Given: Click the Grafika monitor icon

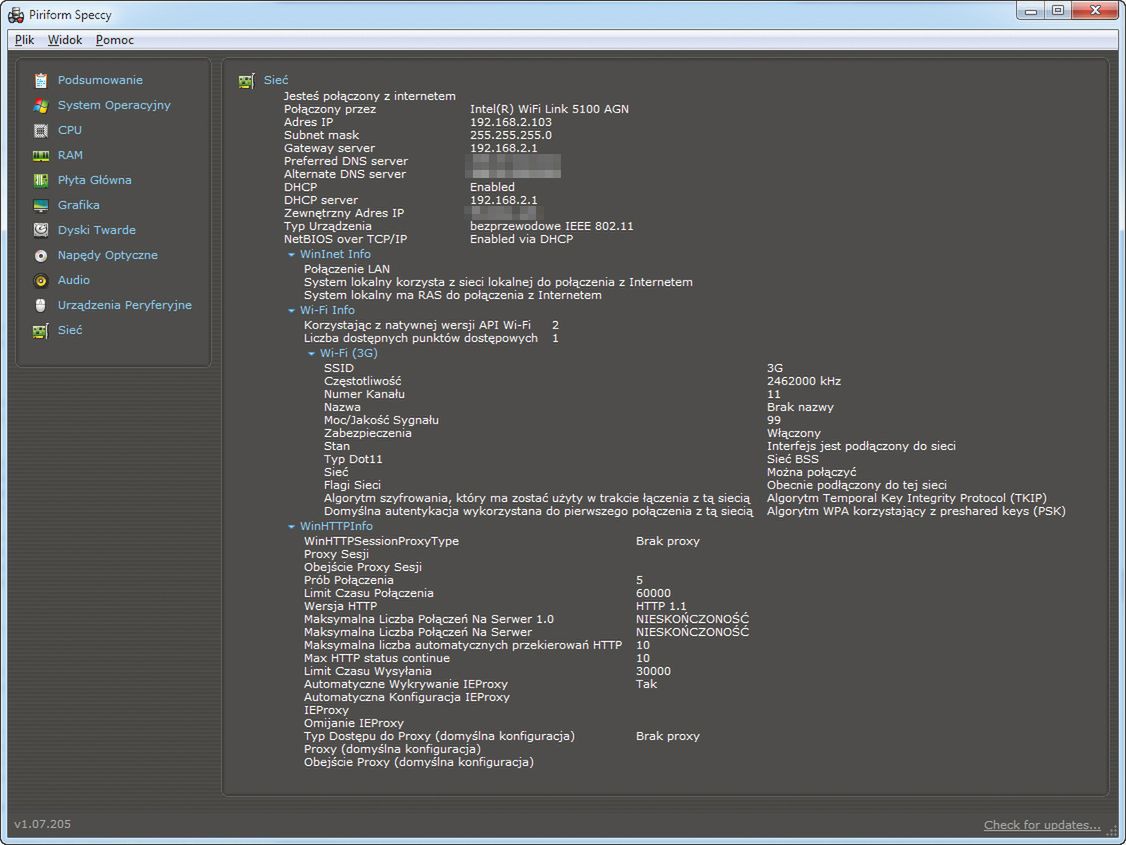Looking at the screenshot, I should (x=41, y=205).
